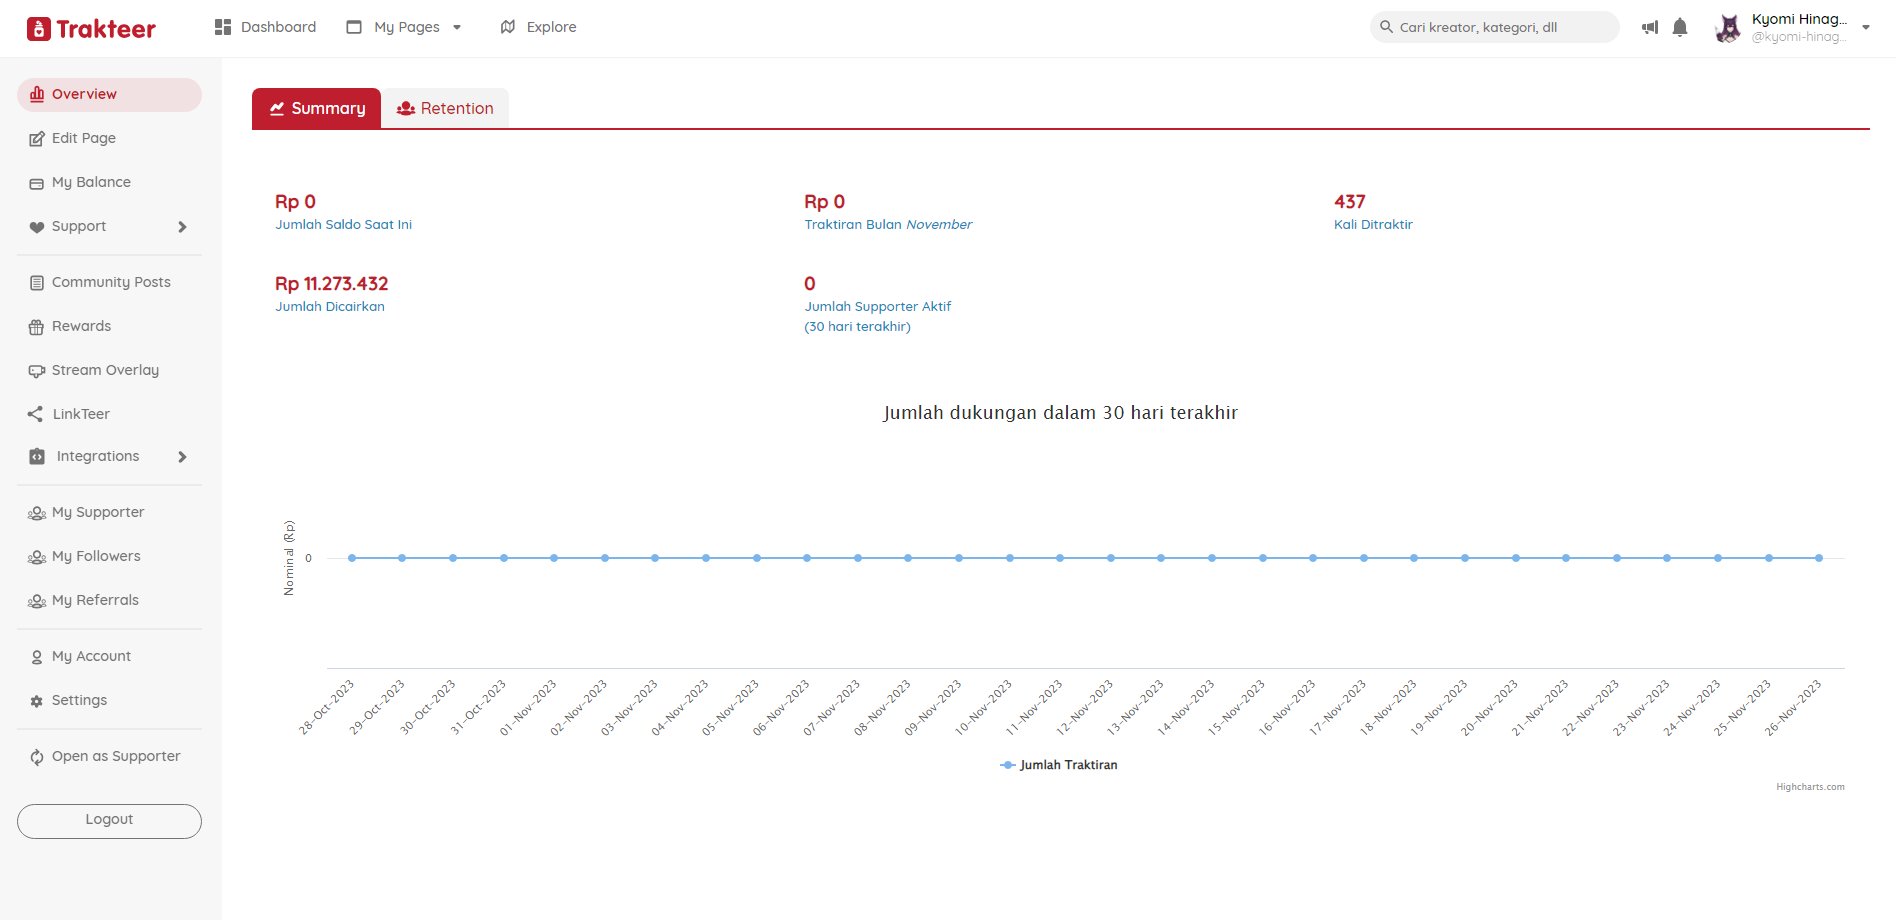Click the Open as Supporter icon
The height and width of the screenshot is (920, 1896).
coord(37,757)
